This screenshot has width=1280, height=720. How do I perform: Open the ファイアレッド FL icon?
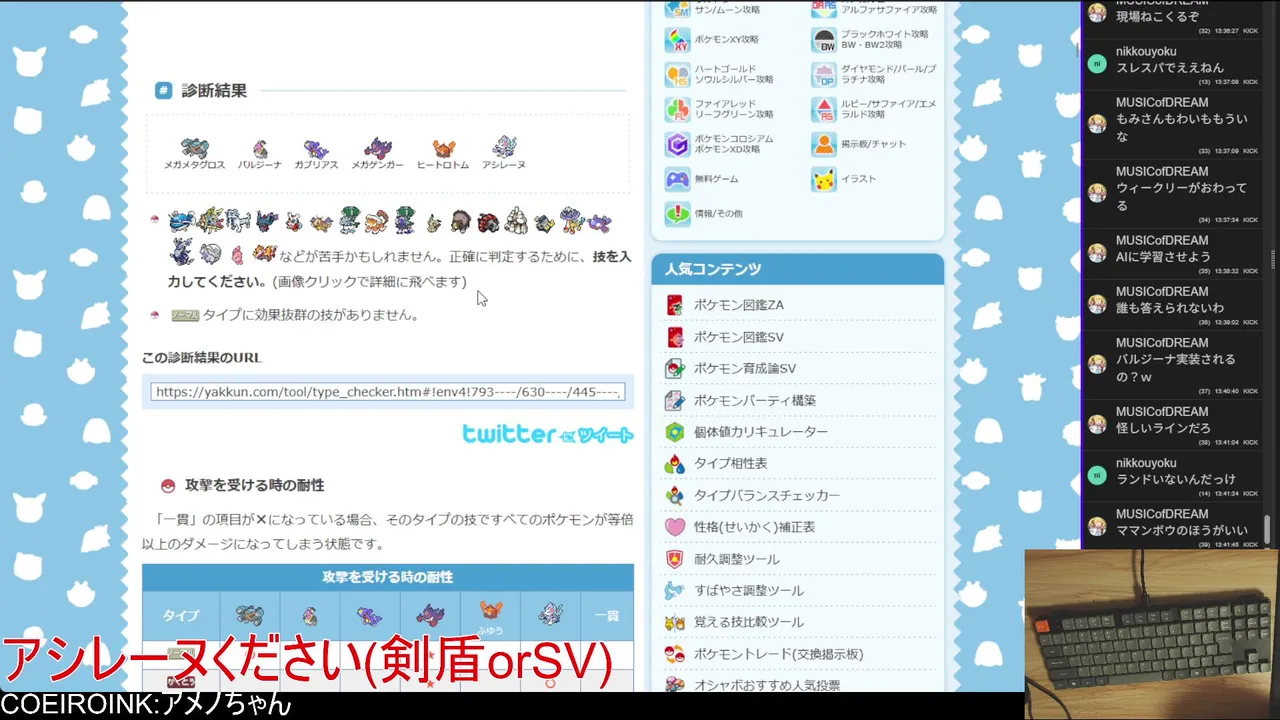(x=677, y=109)
